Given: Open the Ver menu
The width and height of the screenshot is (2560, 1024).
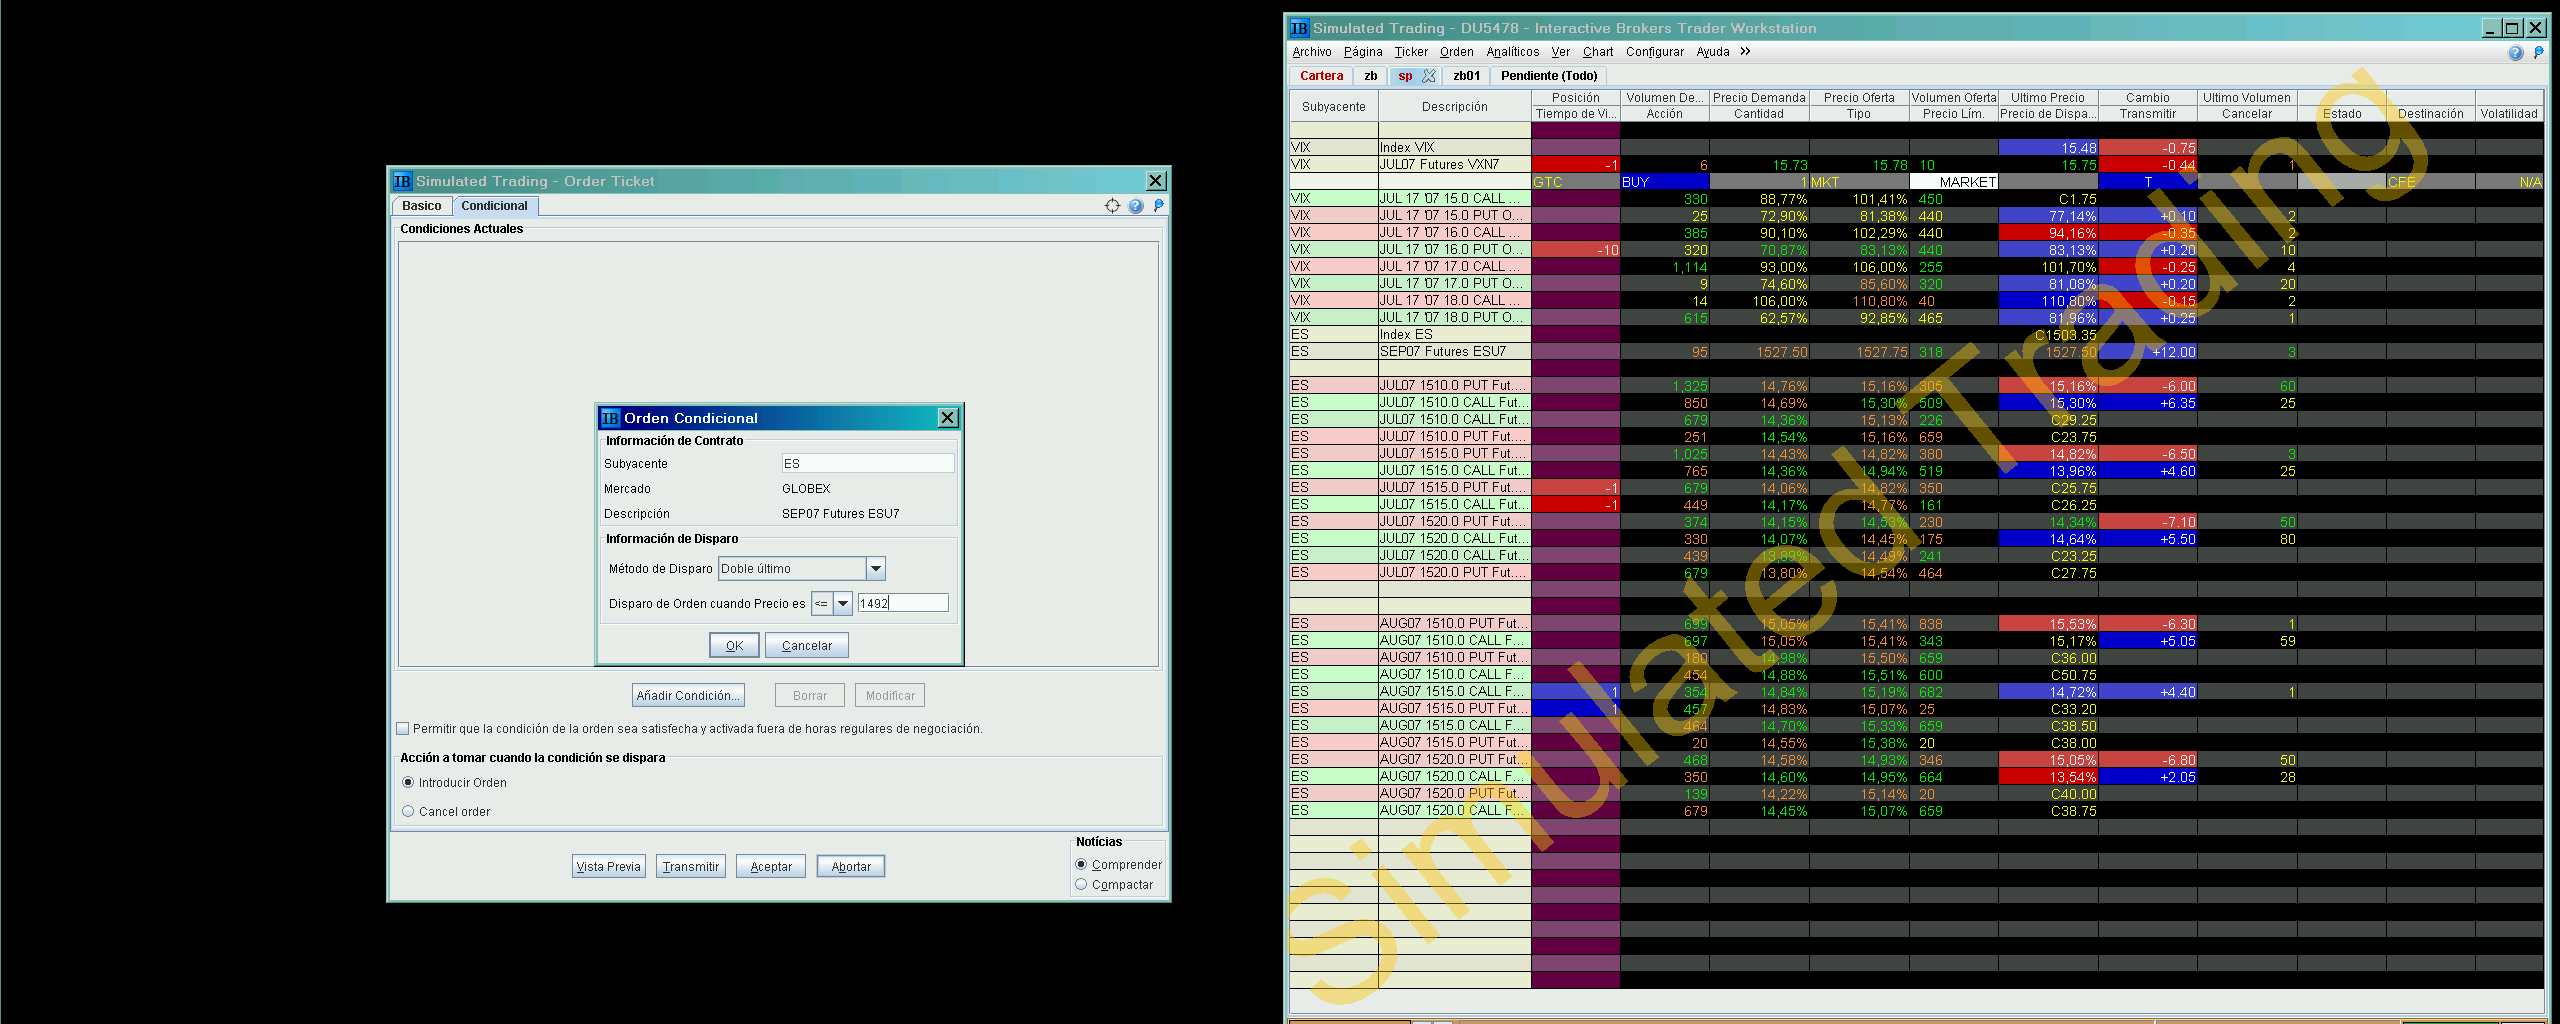Looking at the screenshot, I should tap(1561, 52).
